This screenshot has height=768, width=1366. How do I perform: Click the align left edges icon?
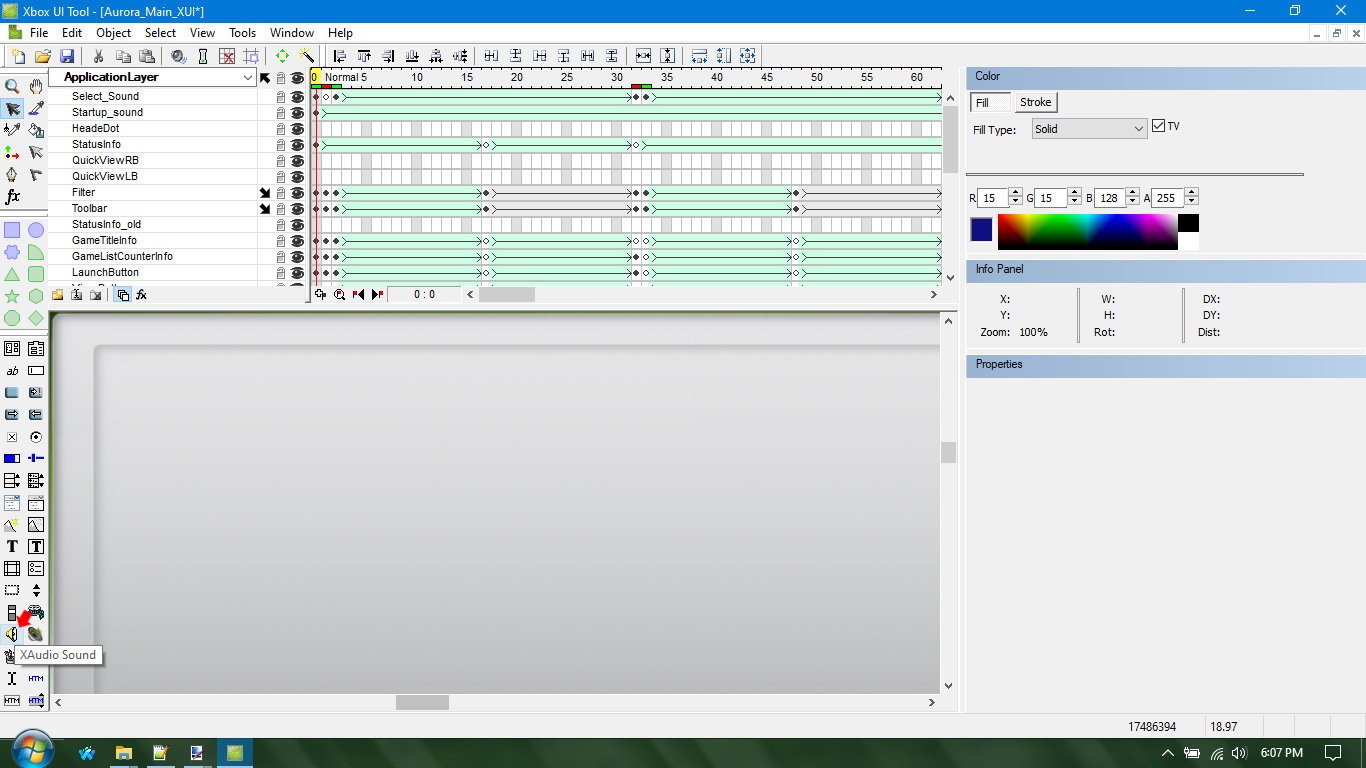[x=339, y=56]
